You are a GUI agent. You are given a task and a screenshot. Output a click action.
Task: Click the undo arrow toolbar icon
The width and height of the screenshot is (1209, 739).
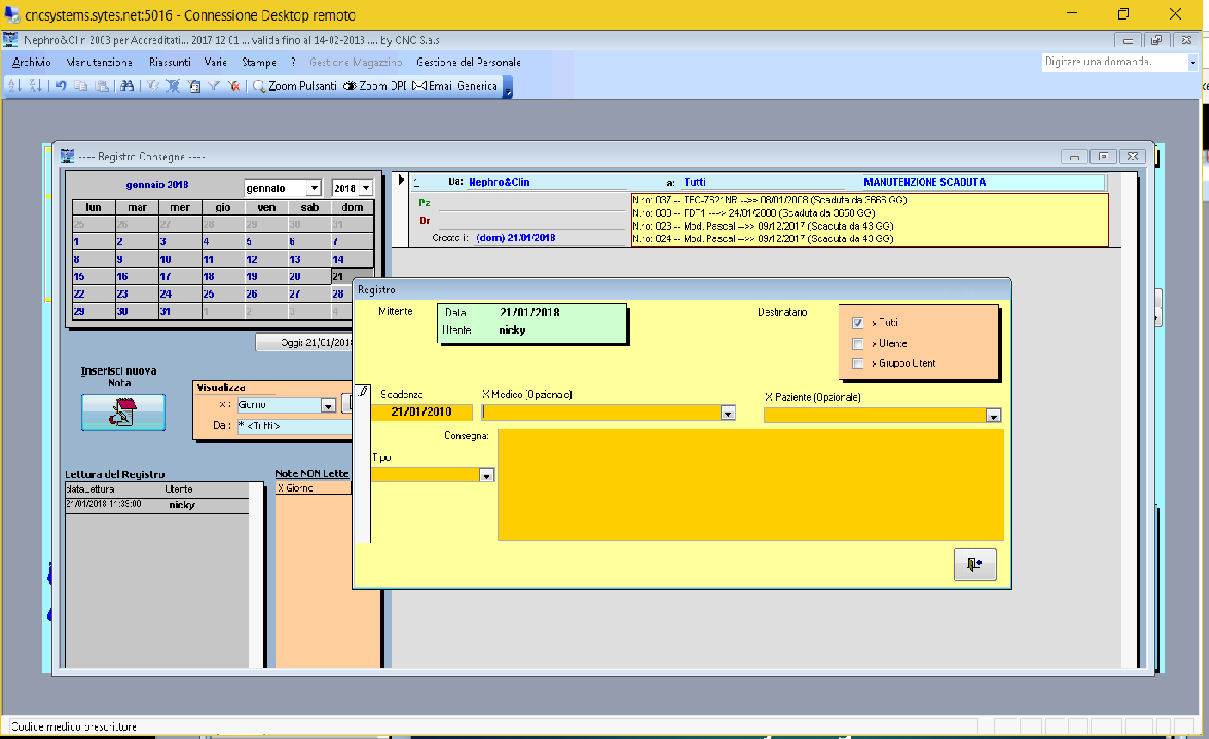pos(61,86)
